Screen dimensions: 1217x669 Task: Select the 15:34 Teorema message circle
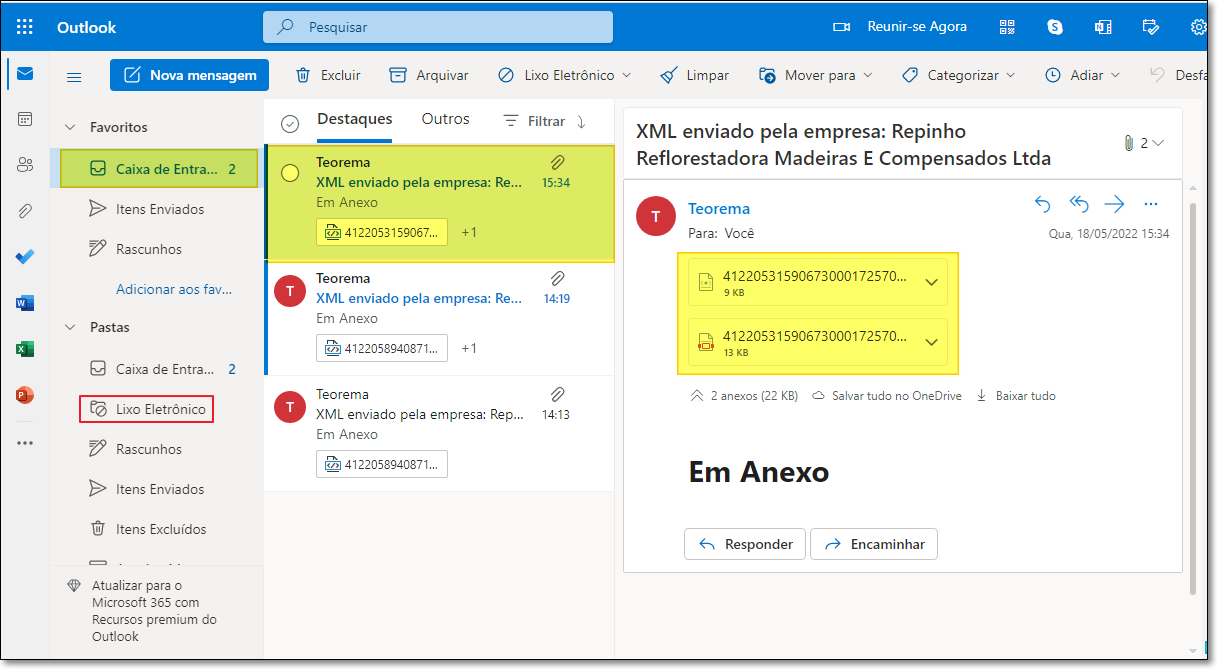pos(290,173)
